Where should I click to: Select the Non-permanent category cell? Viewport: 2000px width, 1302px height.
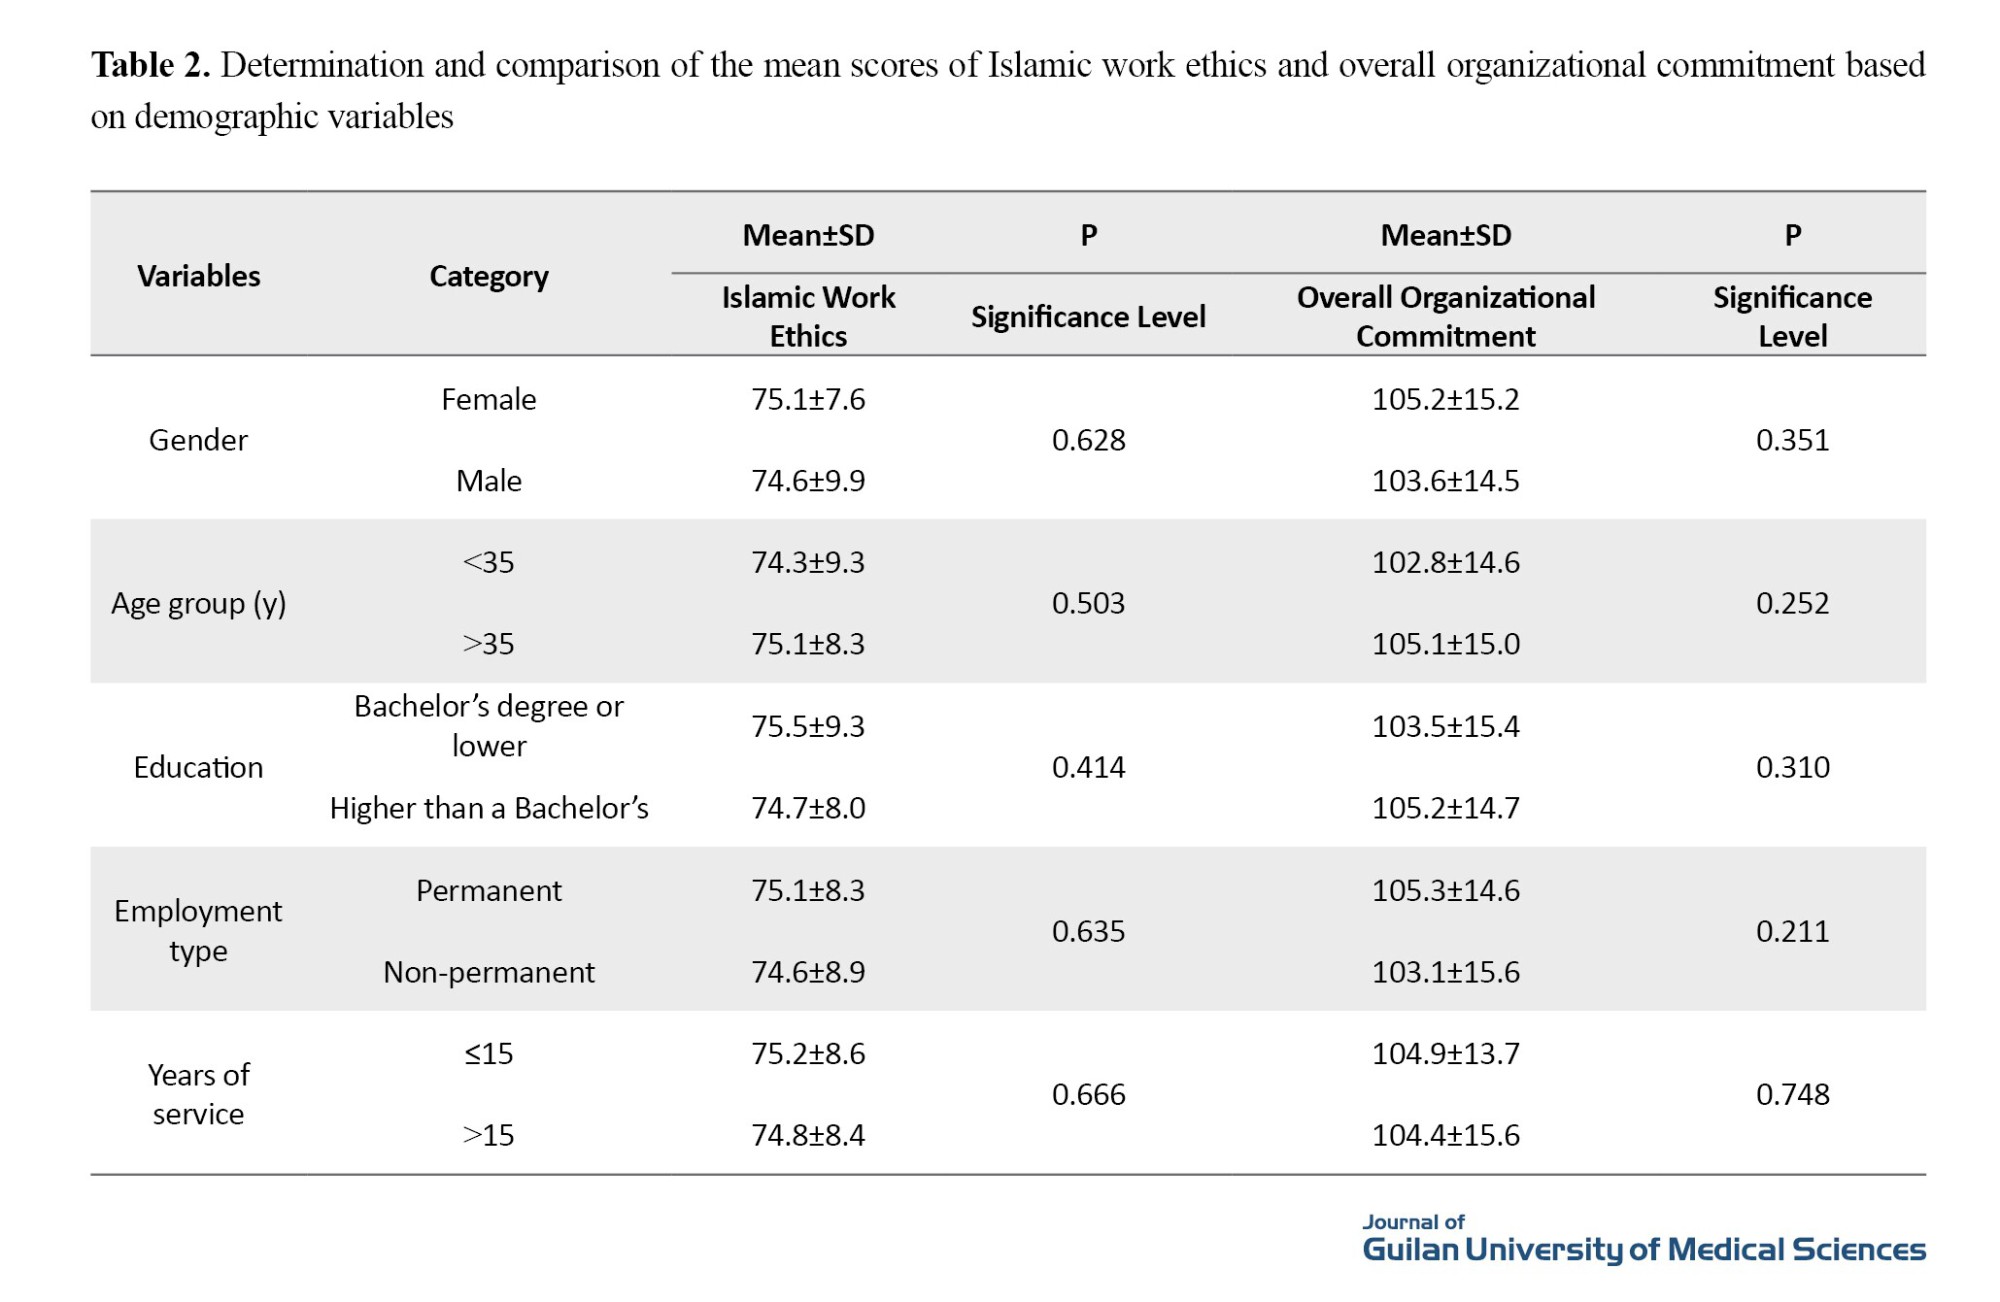tap(489, 972)
